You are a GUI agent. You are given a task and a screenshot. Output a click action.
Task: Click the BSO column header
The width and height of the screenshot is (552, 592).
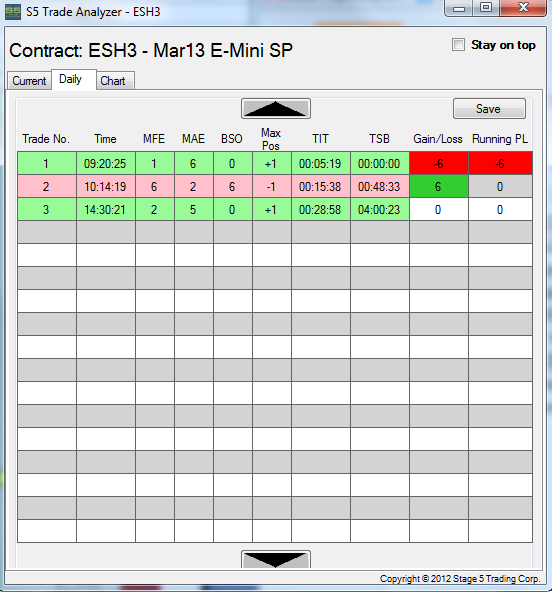point(232,139)
